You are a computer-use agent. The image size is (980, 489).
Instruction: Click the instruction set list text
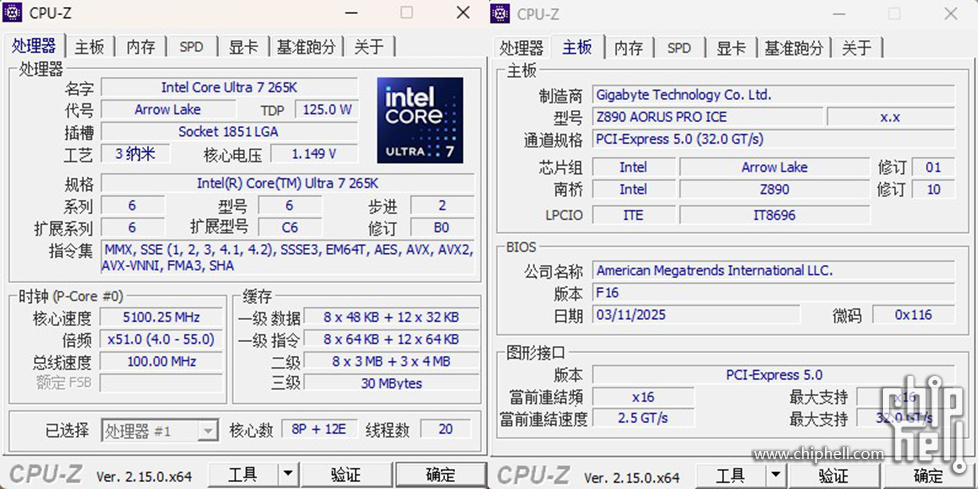pos(288,258)
